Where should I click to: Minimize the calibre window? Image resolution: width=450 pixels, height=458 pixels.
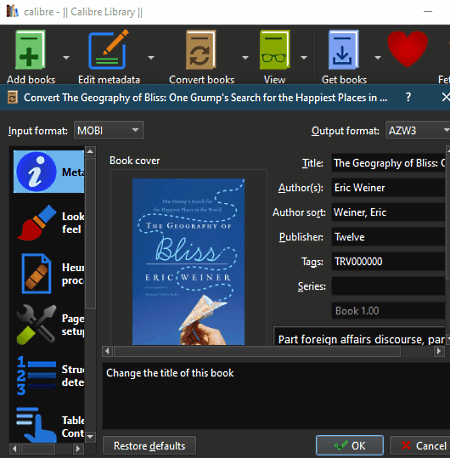pos(428,12)
